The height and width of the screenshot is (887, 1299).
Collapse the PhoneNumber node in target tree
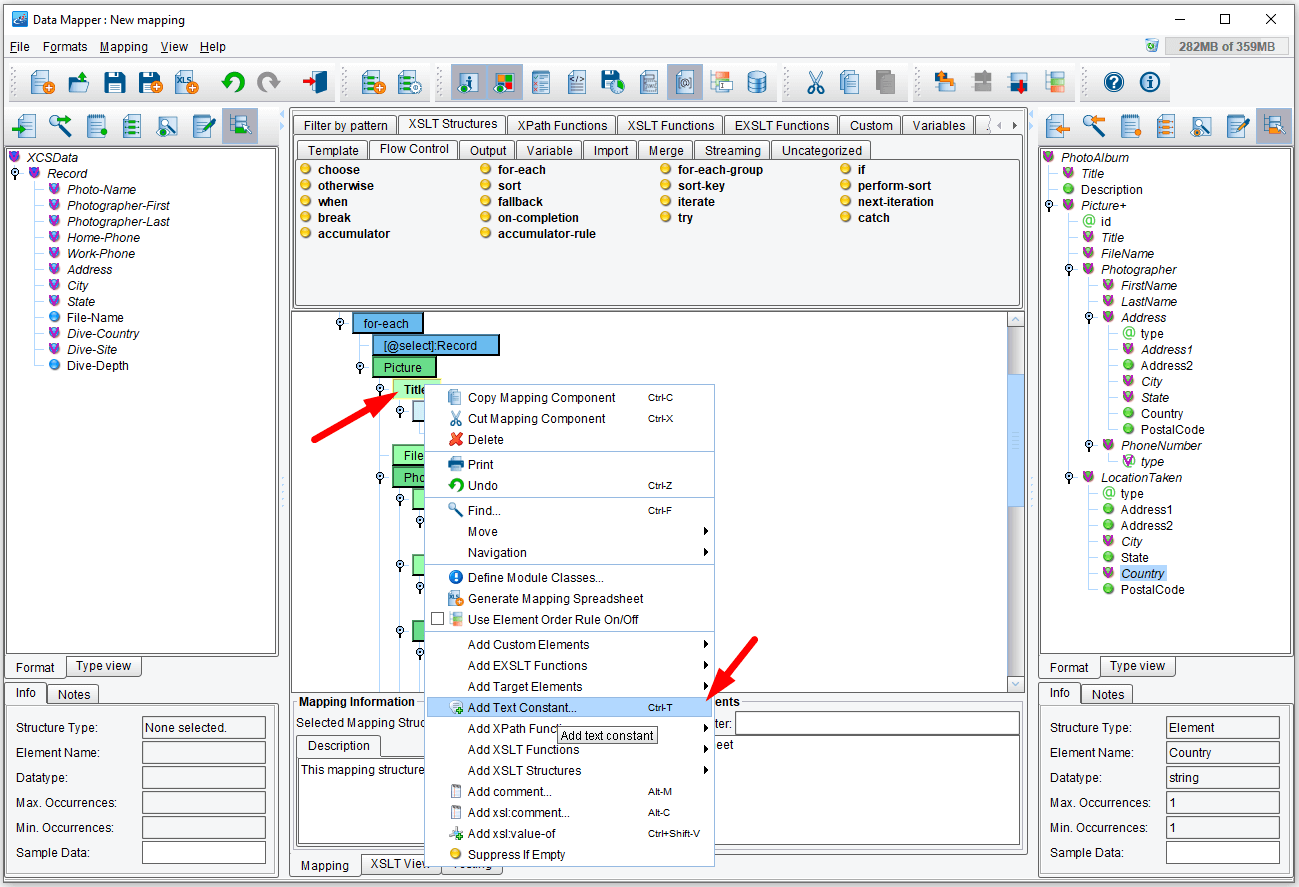pos(1089,446)
